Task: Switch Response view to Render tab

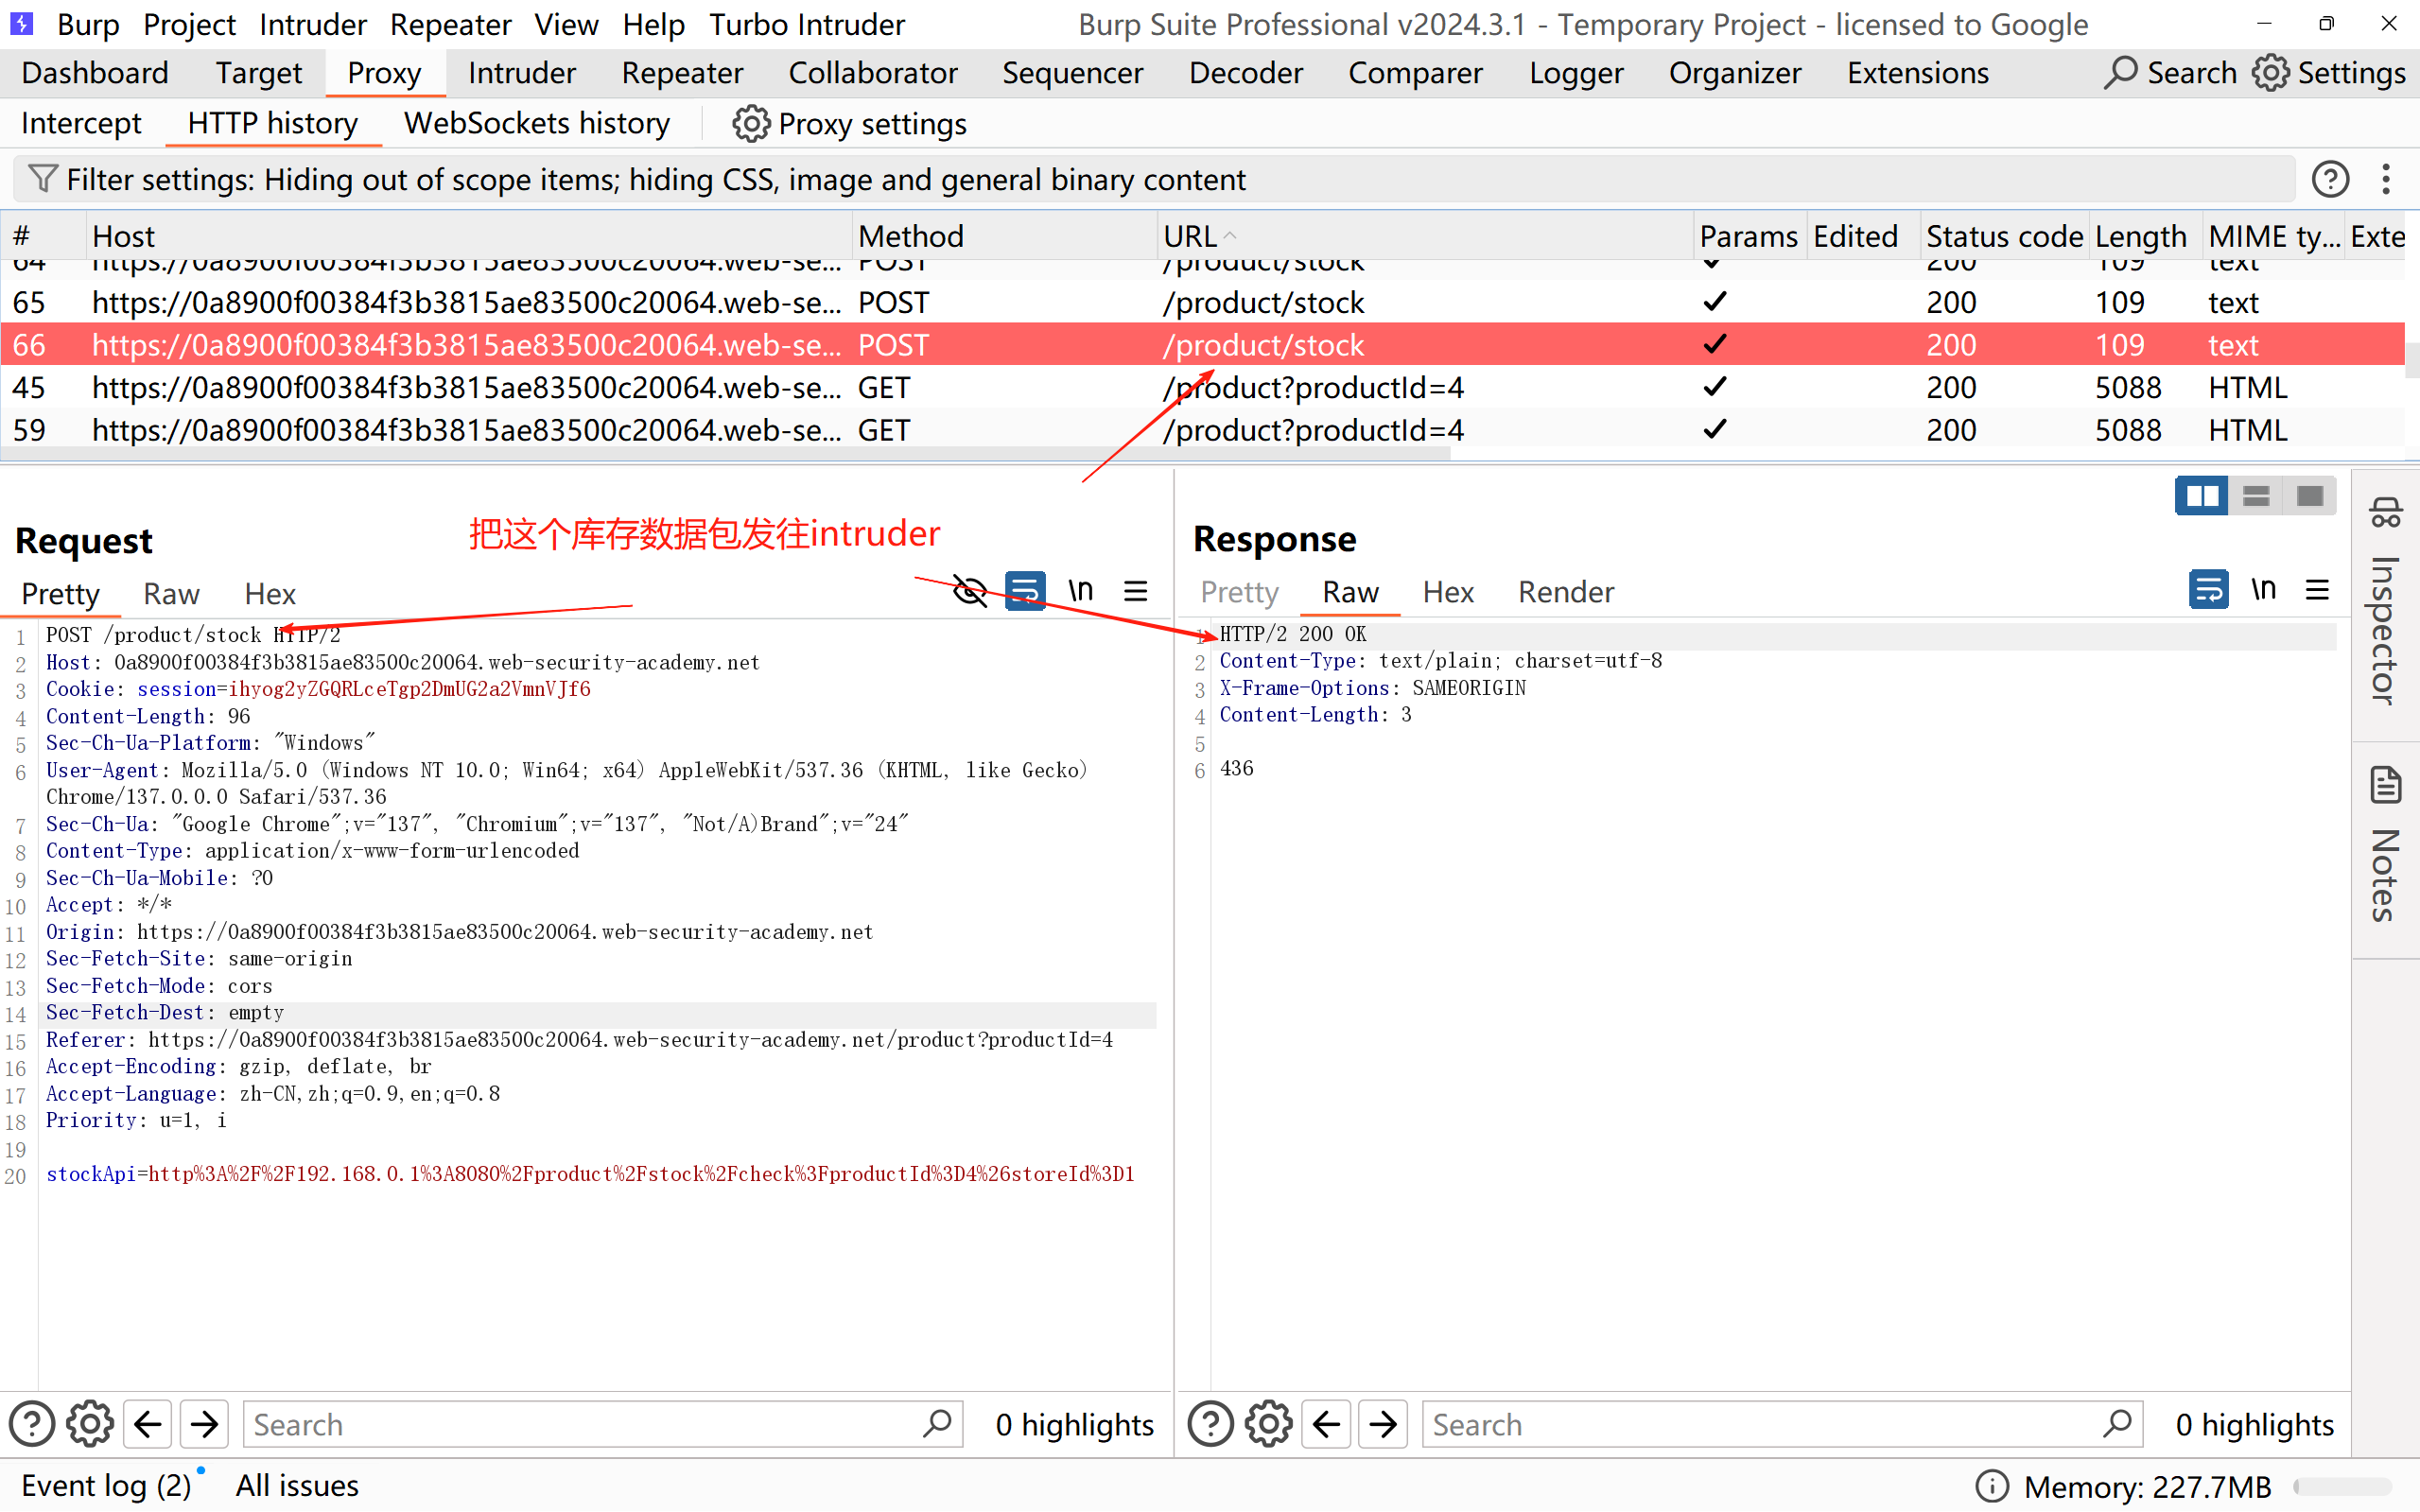Action: click(x=1565, y=592)
